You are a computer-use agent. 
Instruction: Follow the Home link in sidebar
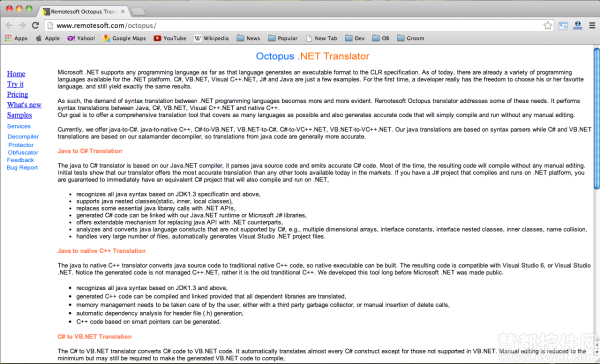(16, 74)
